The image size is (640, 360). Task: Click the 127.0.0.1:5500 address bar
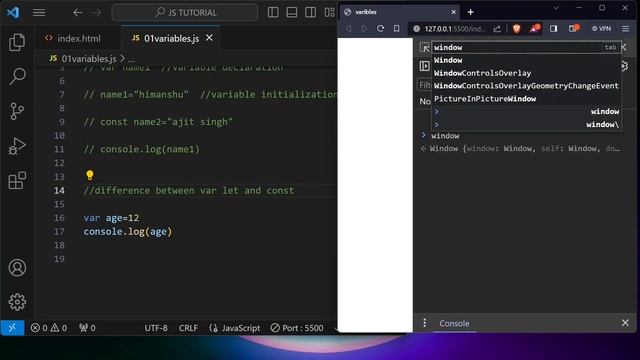coord(454,29)
